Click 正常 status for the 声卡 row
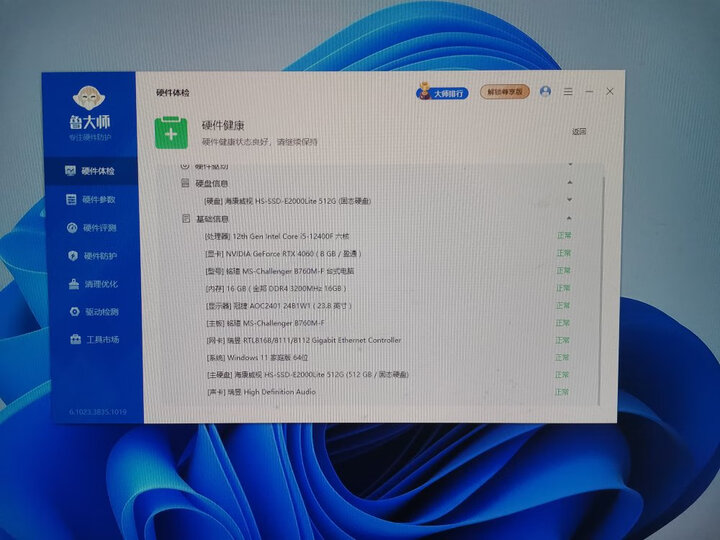The width and height of the screenshot is (720, 540). 562,392
